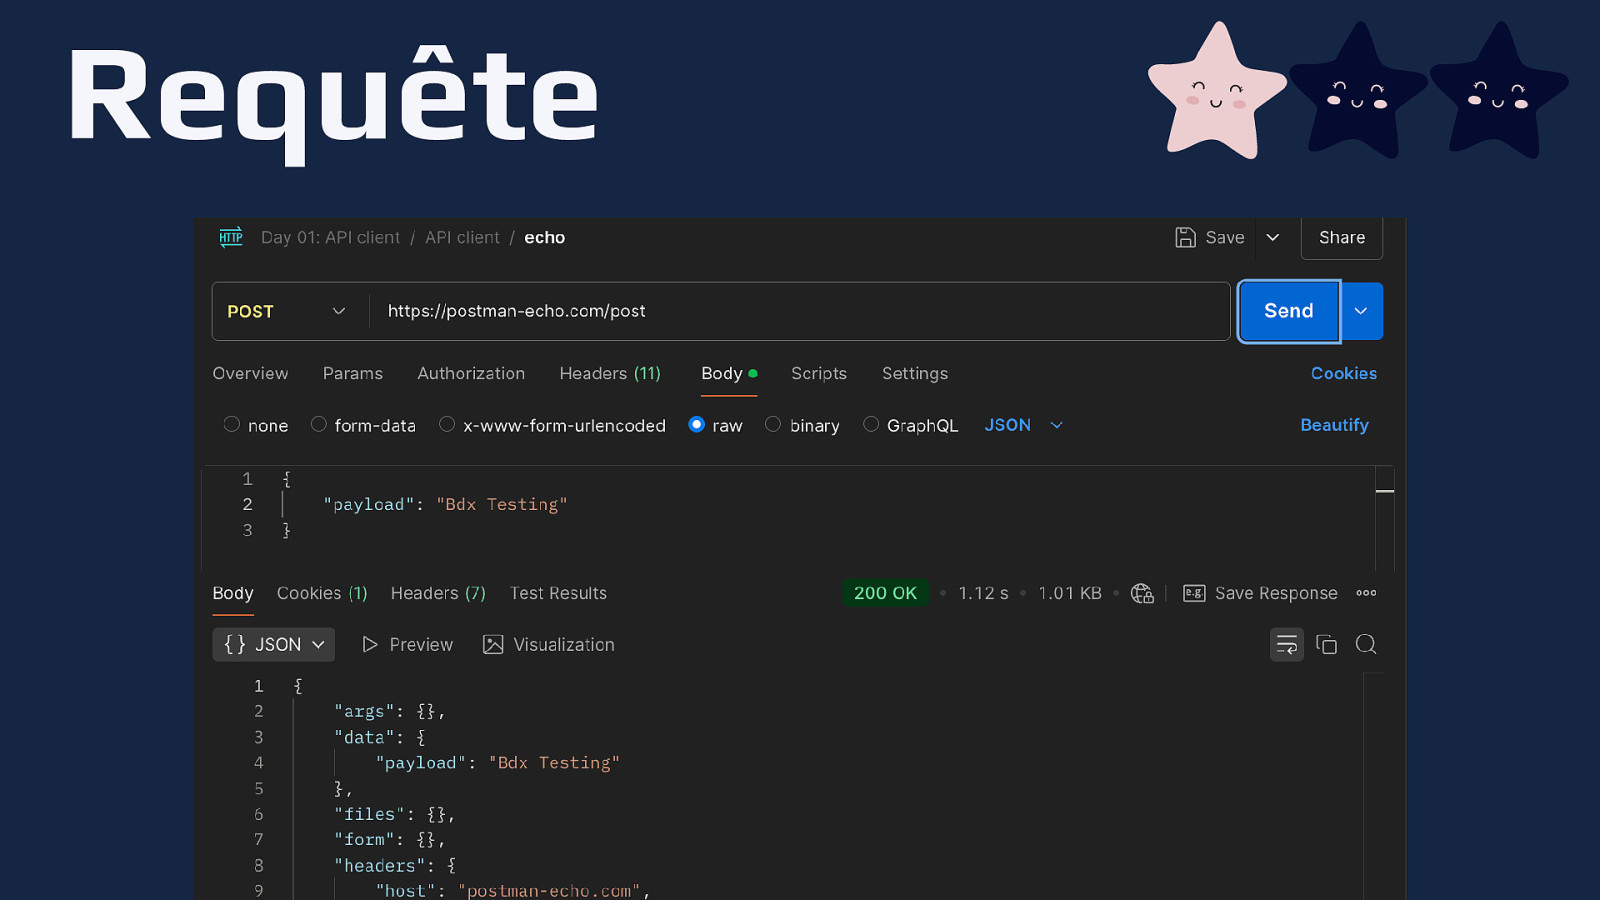This screenshot has height=900, width=1600.
Task: Click the network globe lock icon
Action: 1142,593
